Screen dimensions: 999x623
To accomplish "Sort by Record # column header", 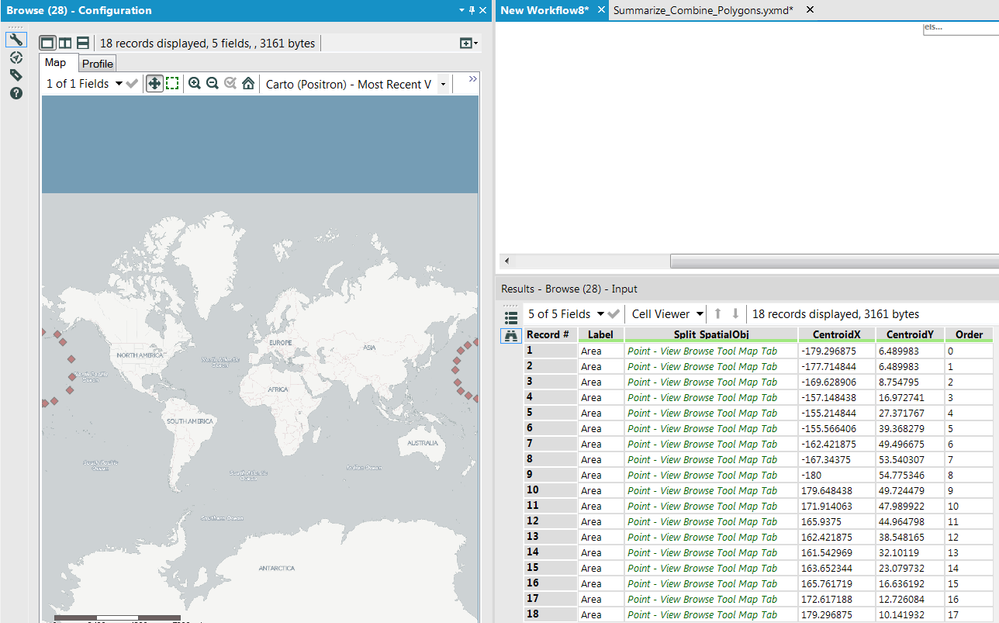I will pyautogui.click(x=549, y=334).
